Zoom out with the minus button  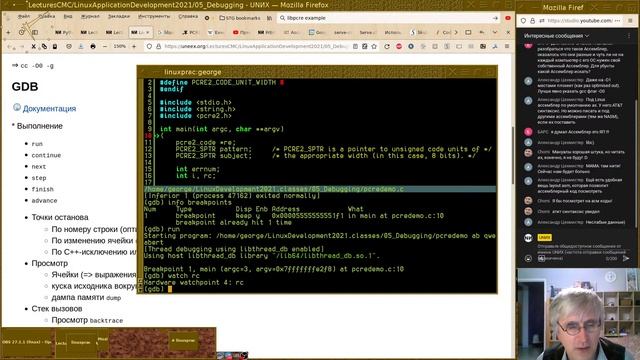(x=105, y=47)
